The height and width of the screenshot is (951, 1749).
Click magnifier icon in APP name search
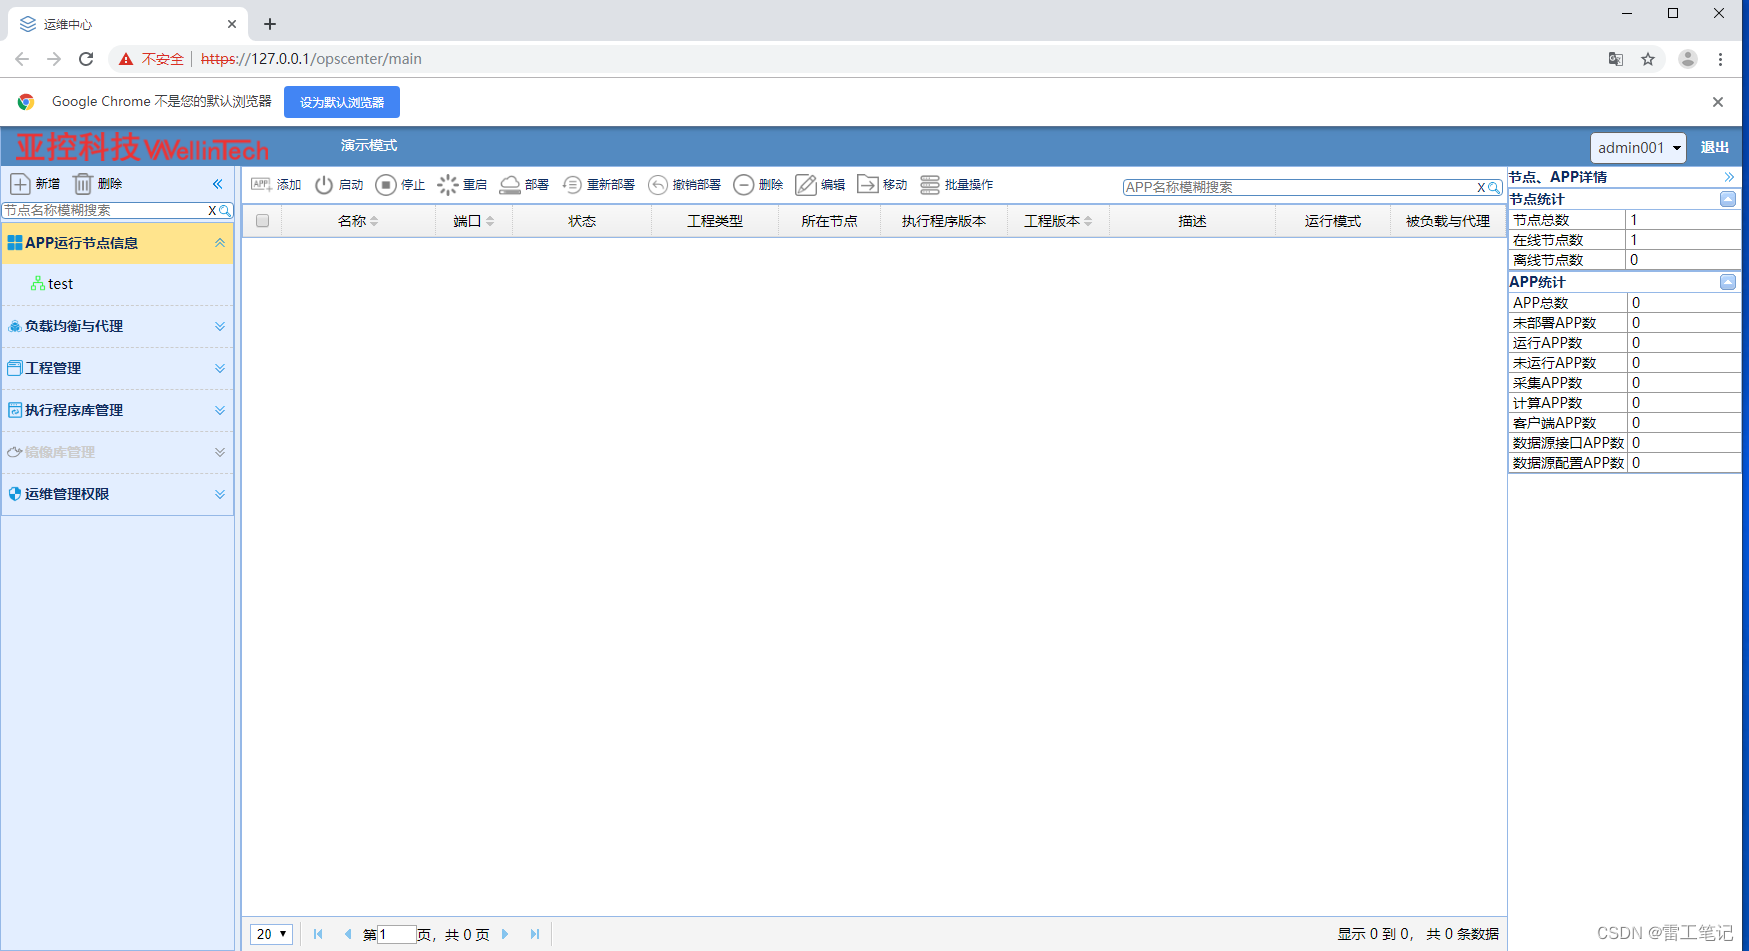tap(1494, 188)
